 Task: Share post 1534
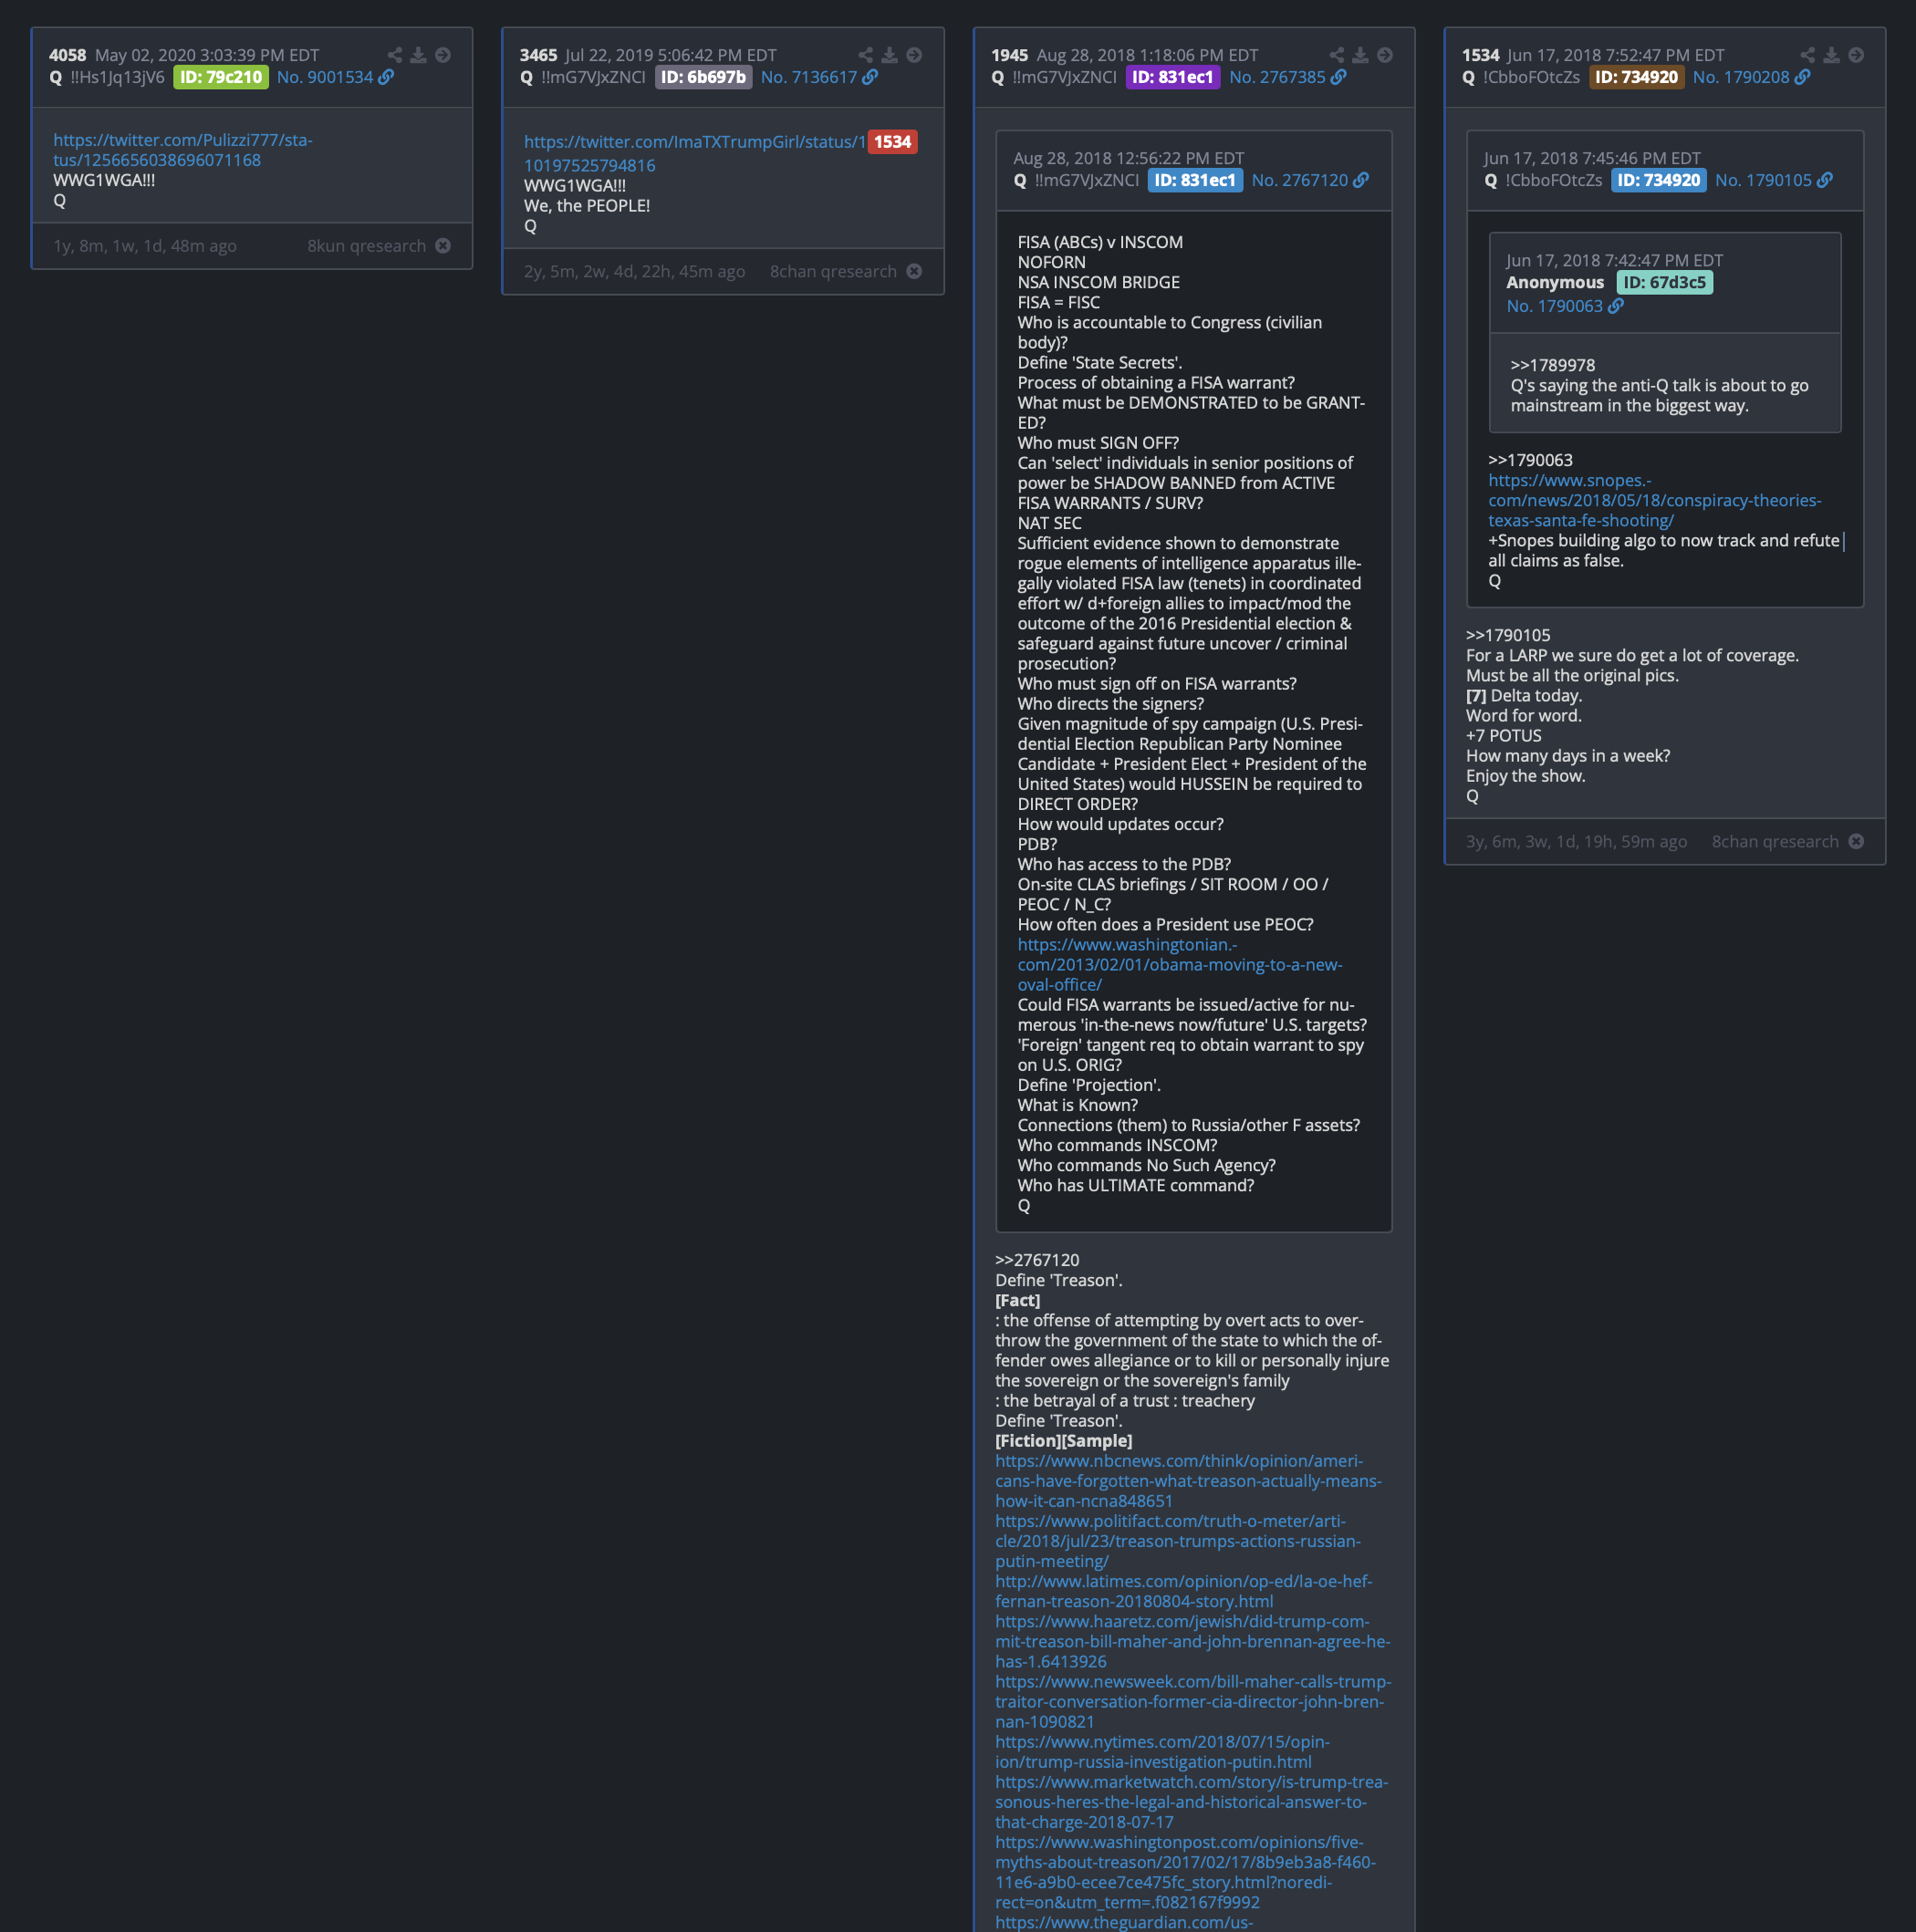[x=1808, y=55]
